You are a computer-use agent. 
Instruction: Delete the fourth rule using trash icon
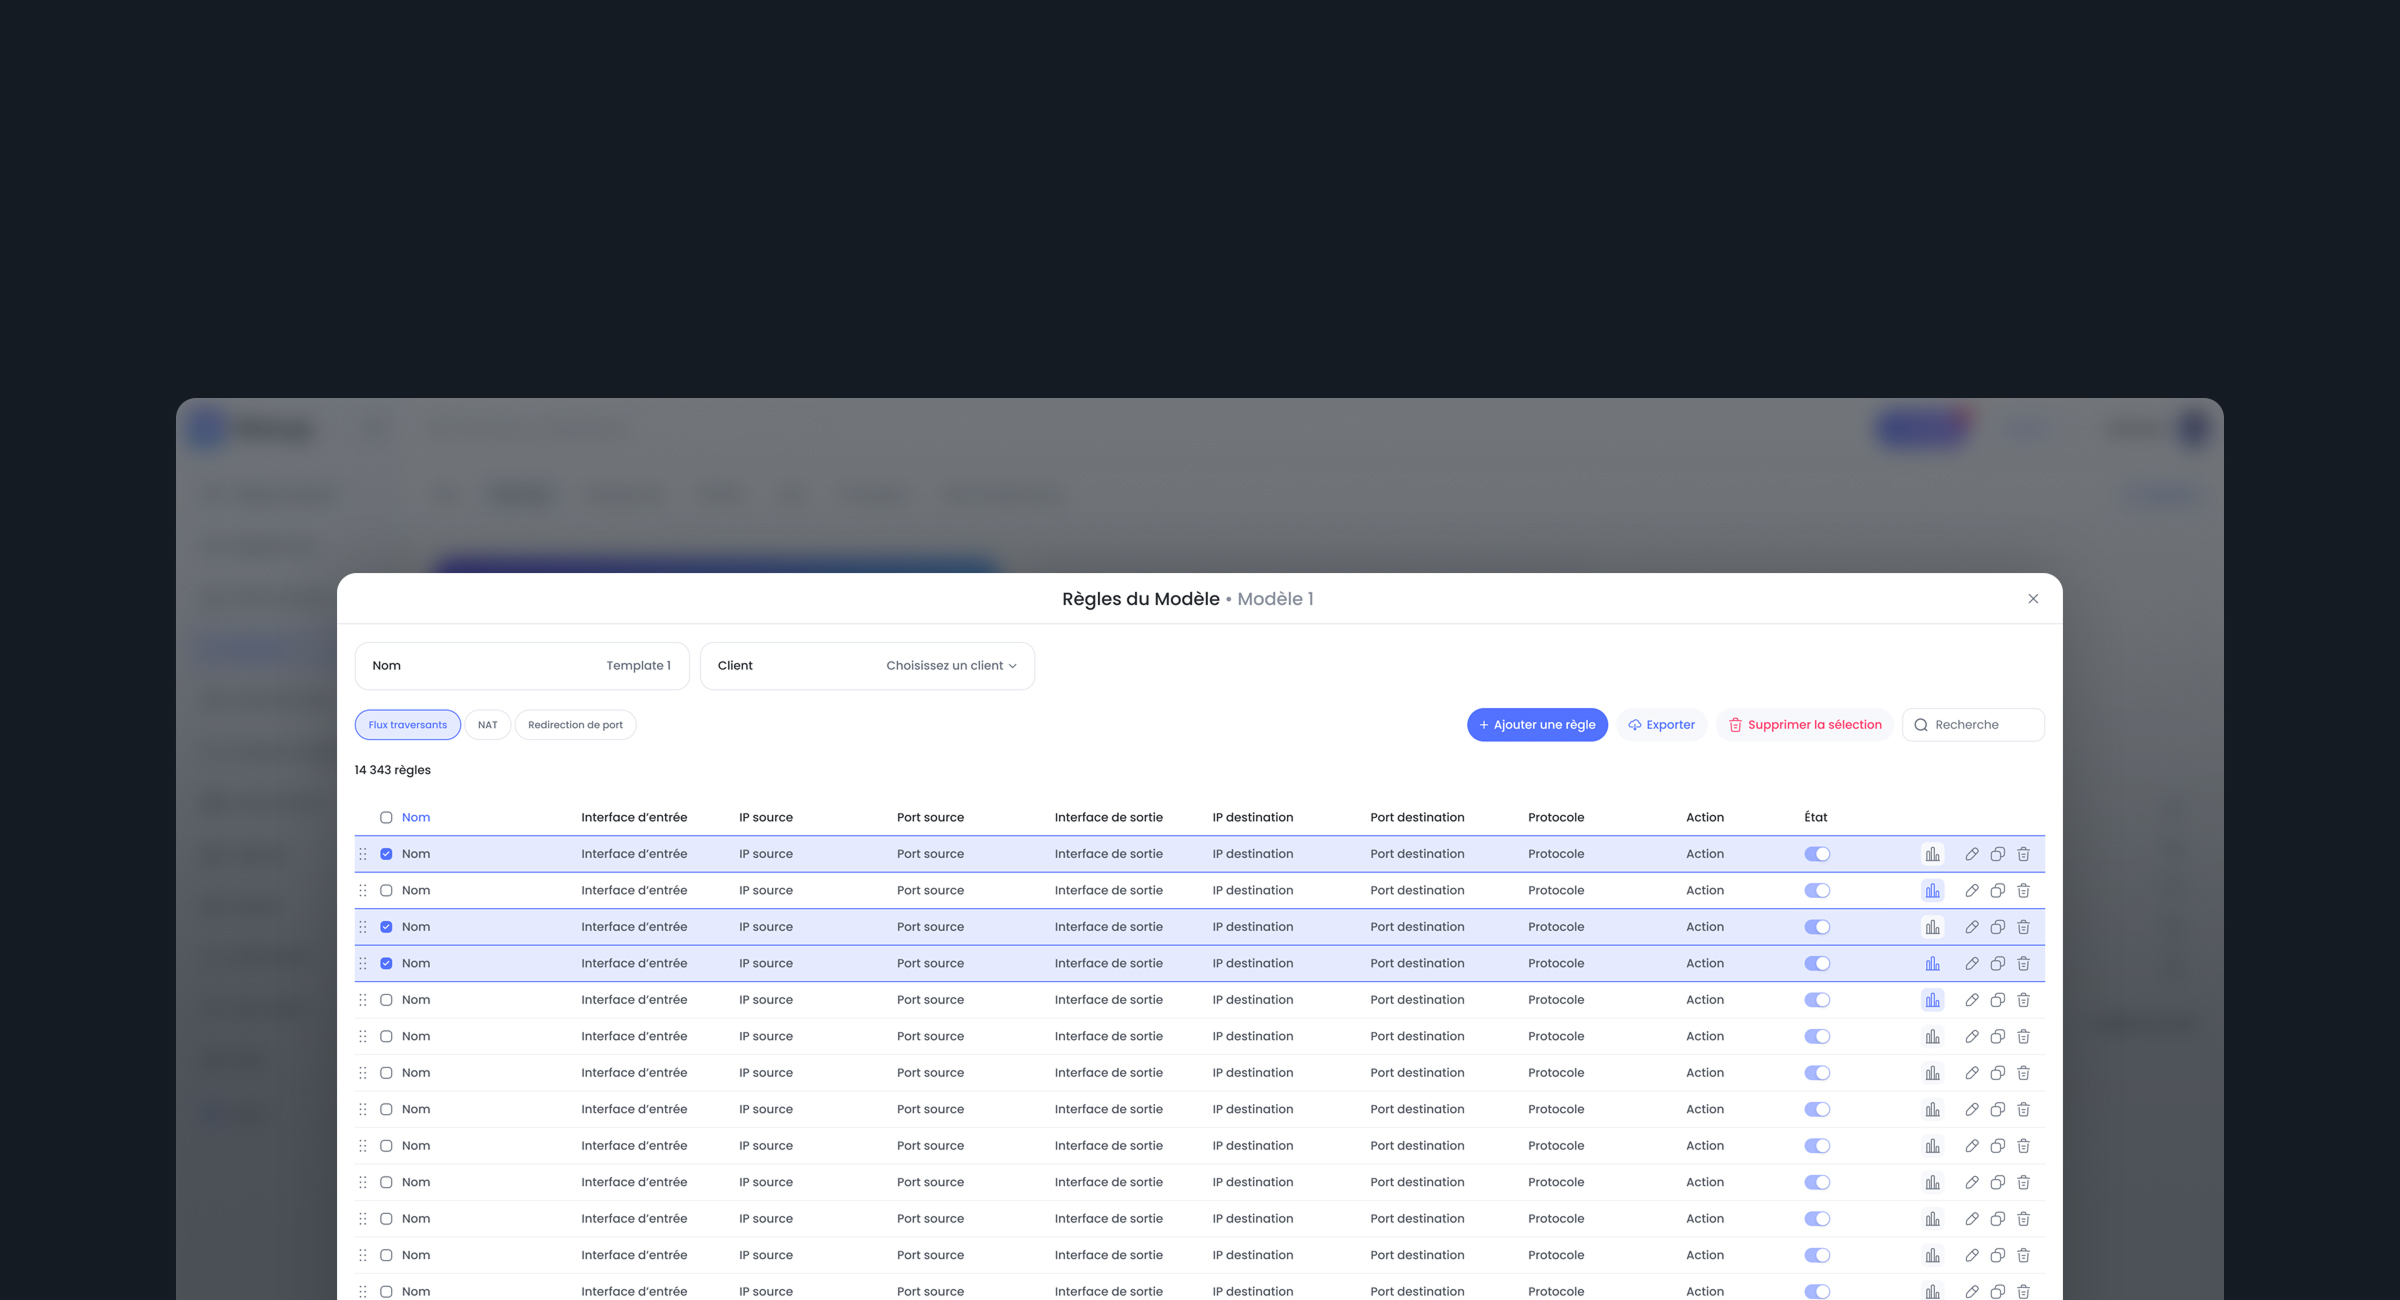2023,963
